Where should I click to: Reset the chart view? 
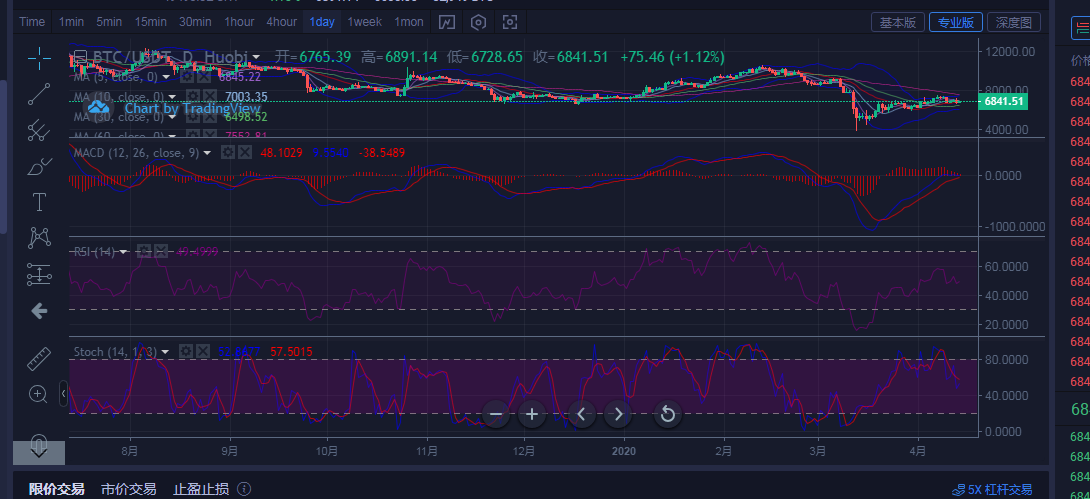pos(668,414)
